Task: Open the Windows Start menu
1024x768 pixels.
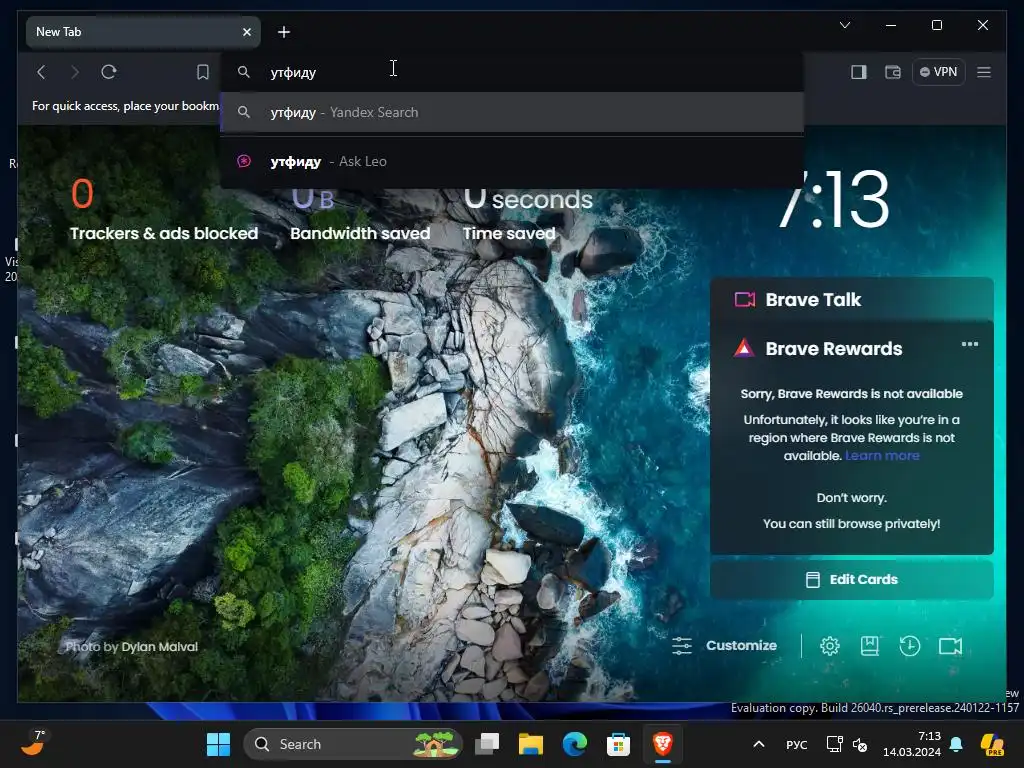Action: (218, 744)
